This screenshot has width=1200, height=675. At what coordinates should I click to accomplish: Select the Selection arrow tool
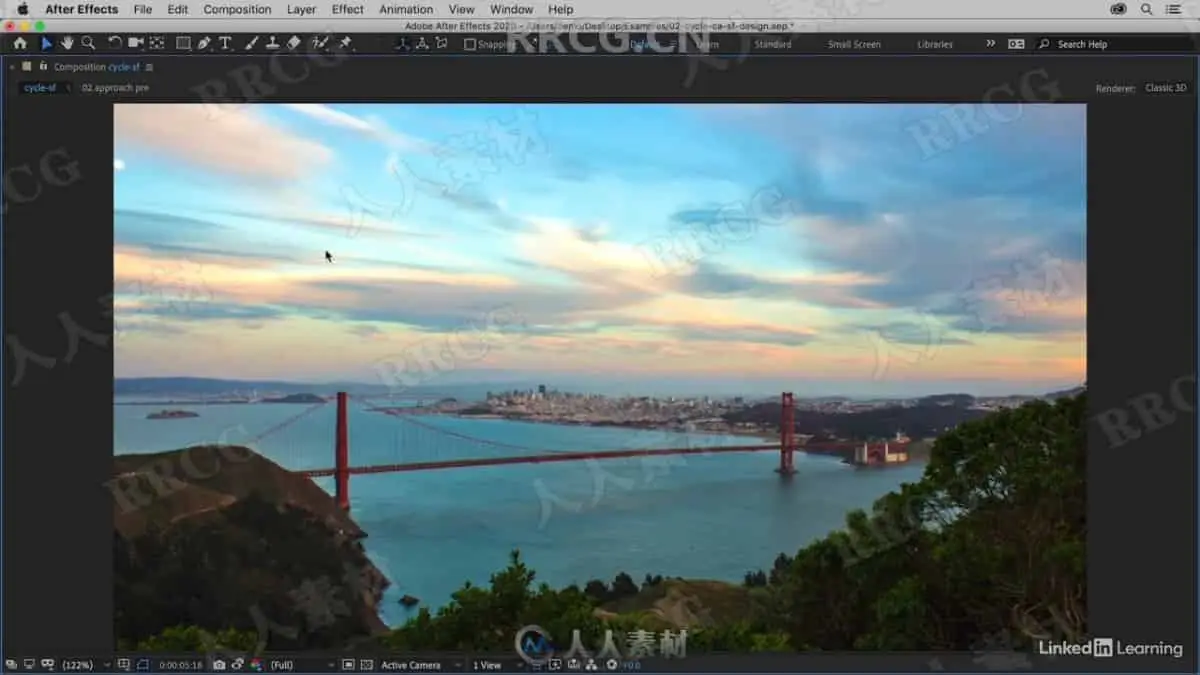[46, 43]
